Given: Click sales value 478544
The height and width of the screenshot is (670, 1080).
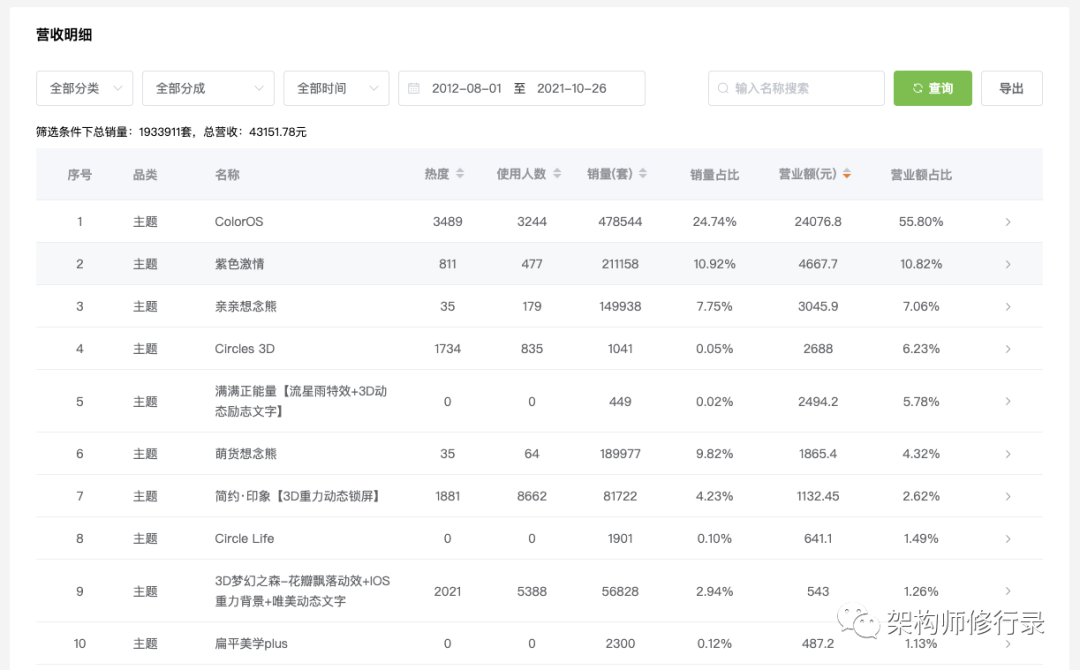Looking at the screenshot, I should tap(620, 222).
